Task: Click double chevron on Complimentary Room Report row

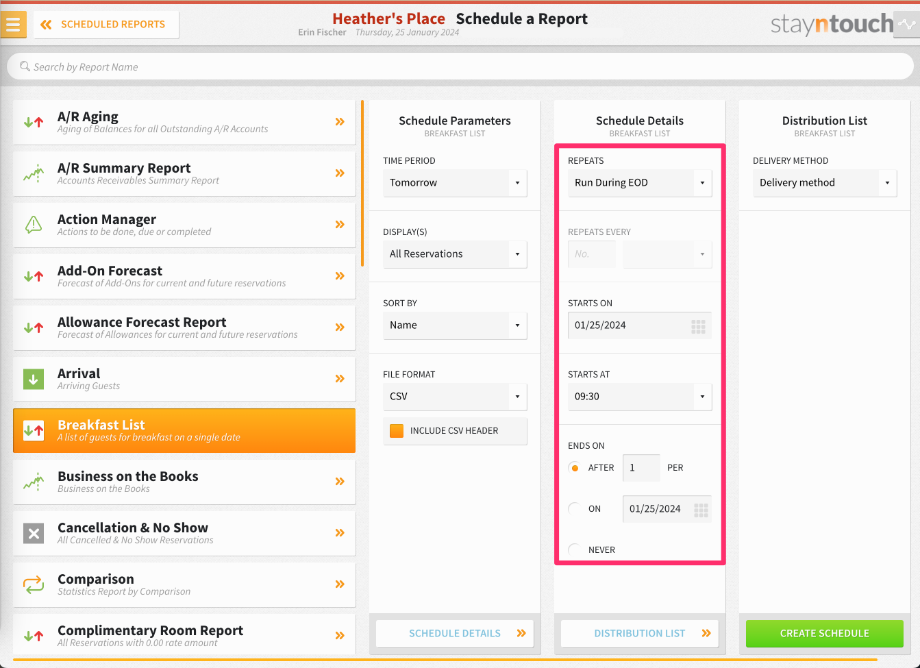Action: pyautogui.click(x=340, y=635)
